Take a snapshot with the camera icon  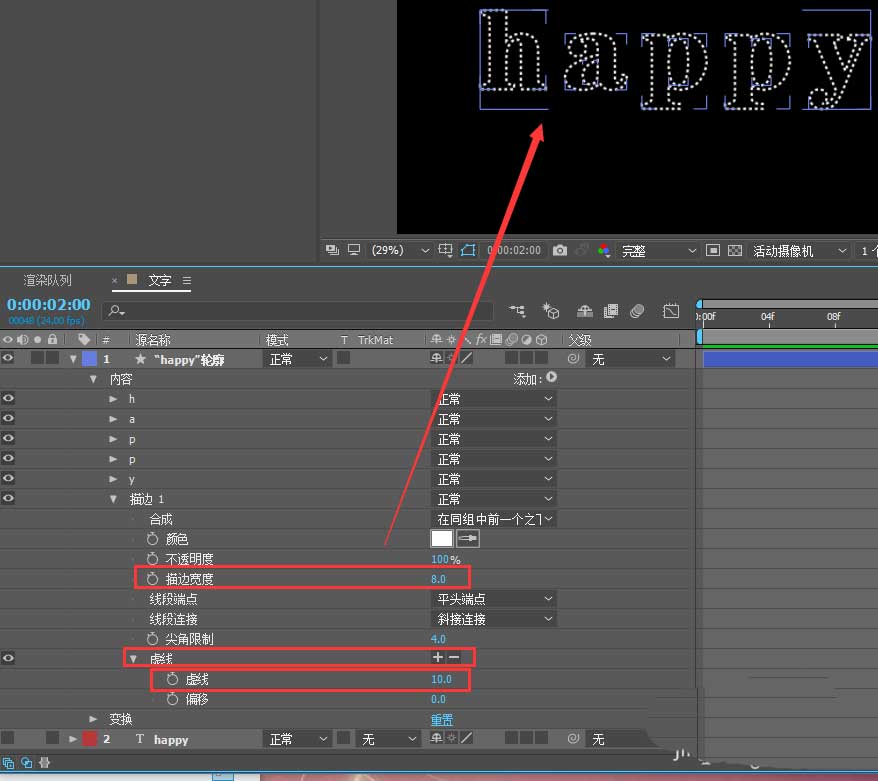point(560,250)
